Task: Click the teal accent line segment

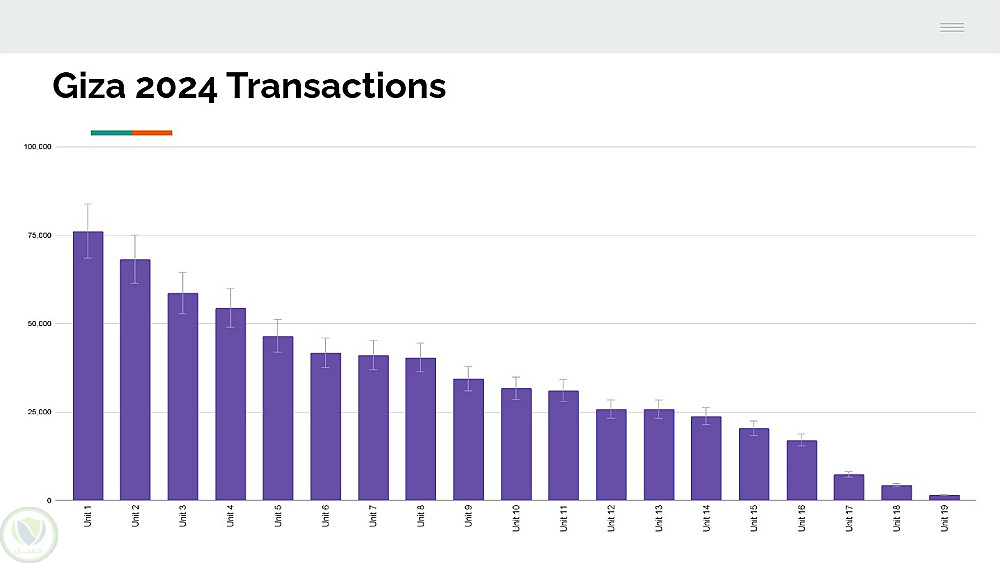Action: tap(111, 132)
